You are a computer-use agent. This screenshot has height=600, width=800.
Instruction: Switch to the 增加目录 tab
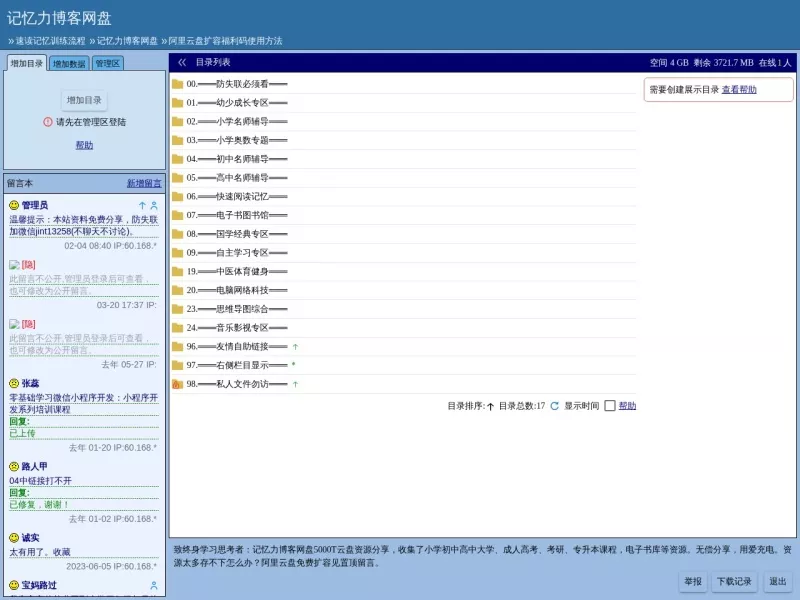27,63
